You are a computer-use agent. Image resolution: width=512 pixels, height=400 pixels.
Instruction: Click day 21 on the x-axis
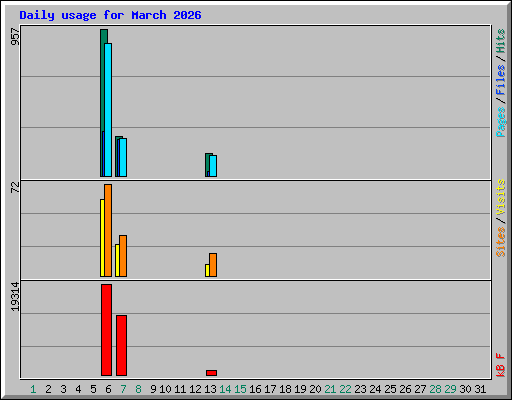[330, 389]
